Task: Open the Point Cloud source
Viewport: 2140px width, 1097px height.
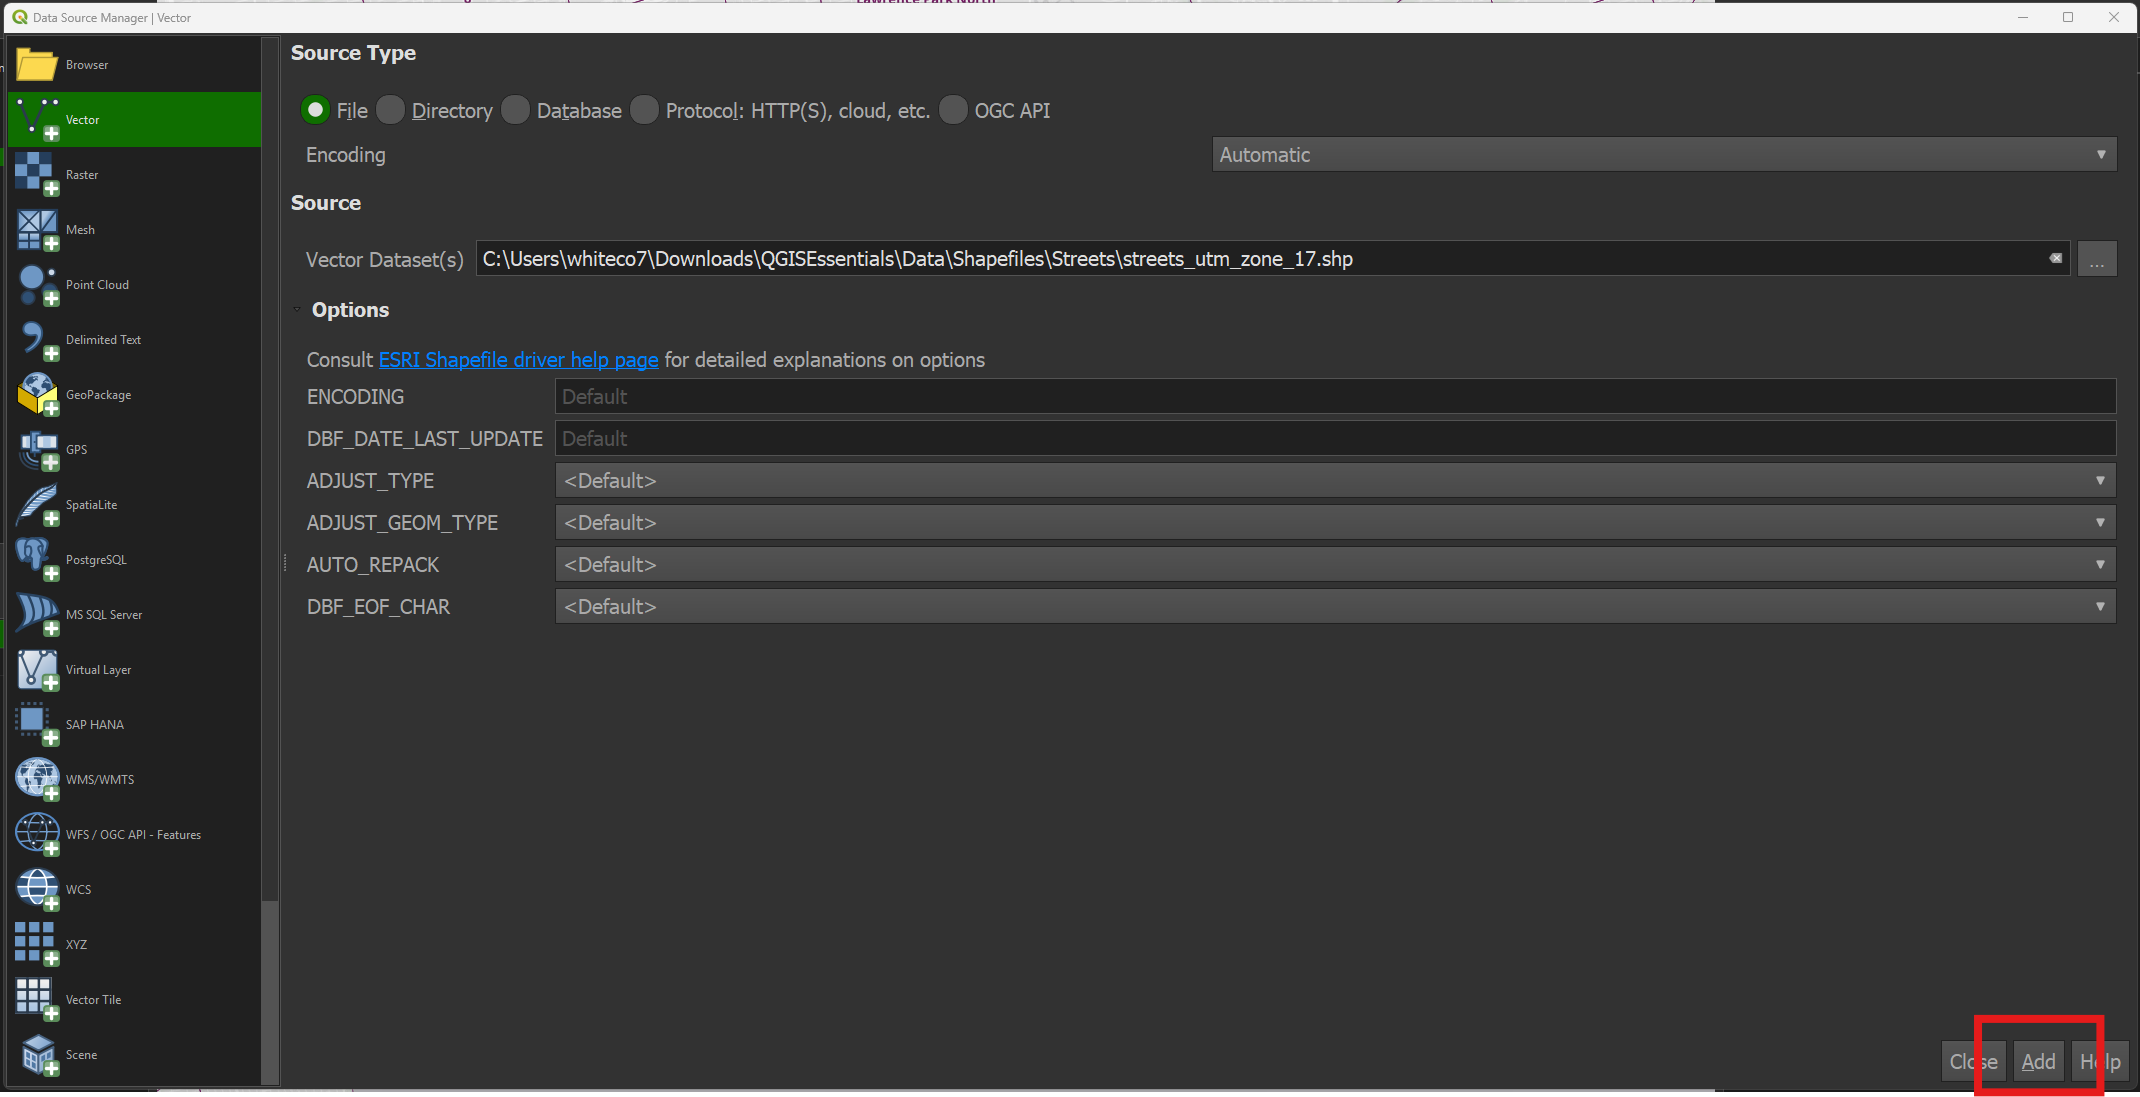Action: coord(134,285)
